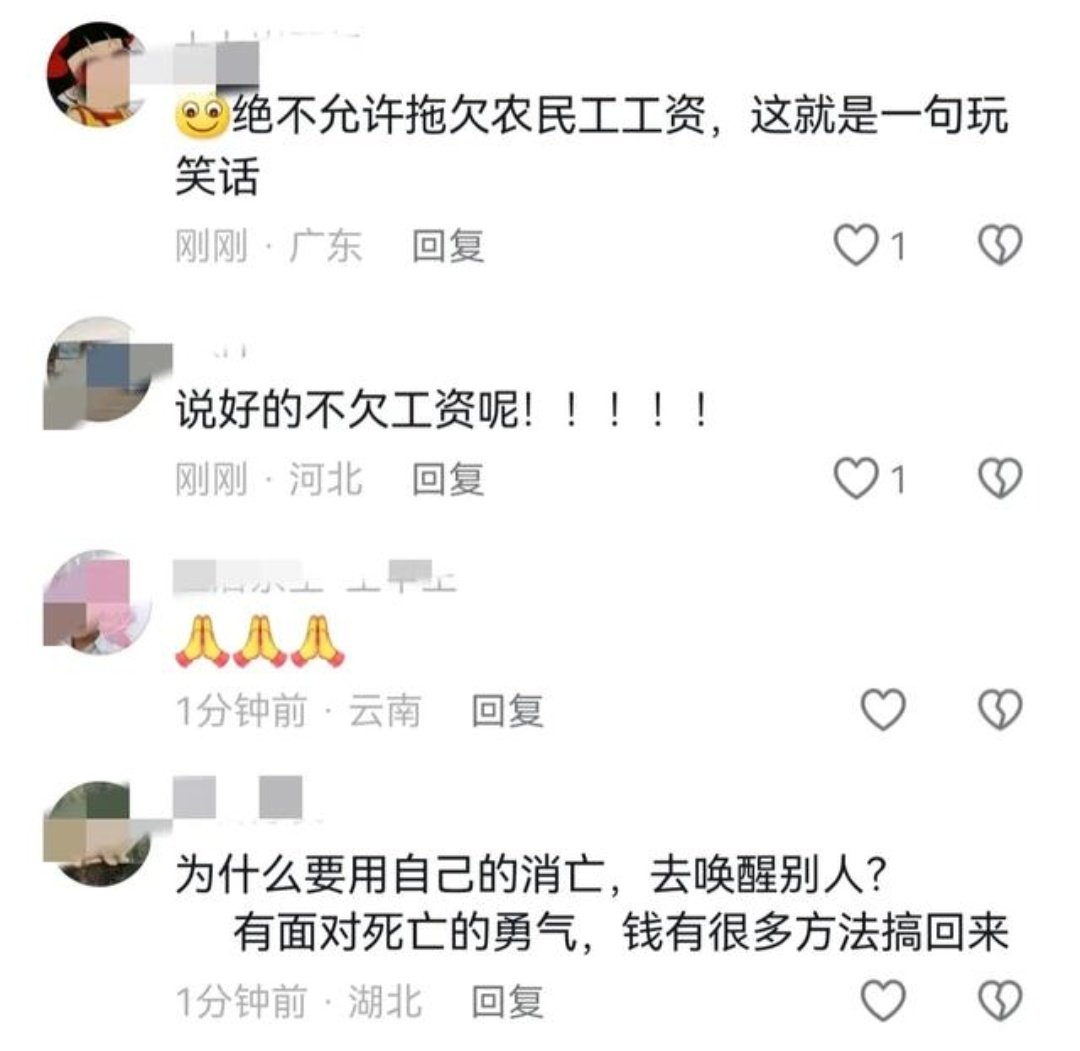Image resolution: width=1080 pixels, height=1051 pixels.
Task: Dislike the Yunnan praying hands comment
Action: coord(1000,709)
